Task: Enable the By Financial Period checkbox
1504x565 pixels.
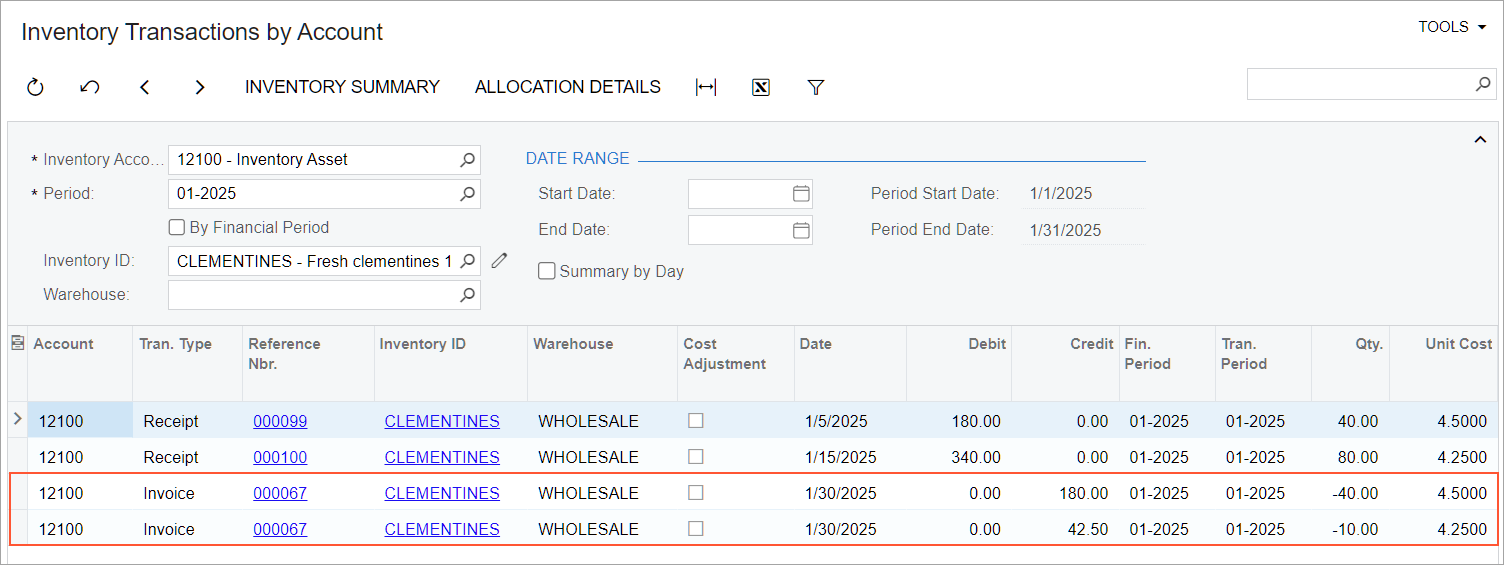Action: tap(177, 227)
